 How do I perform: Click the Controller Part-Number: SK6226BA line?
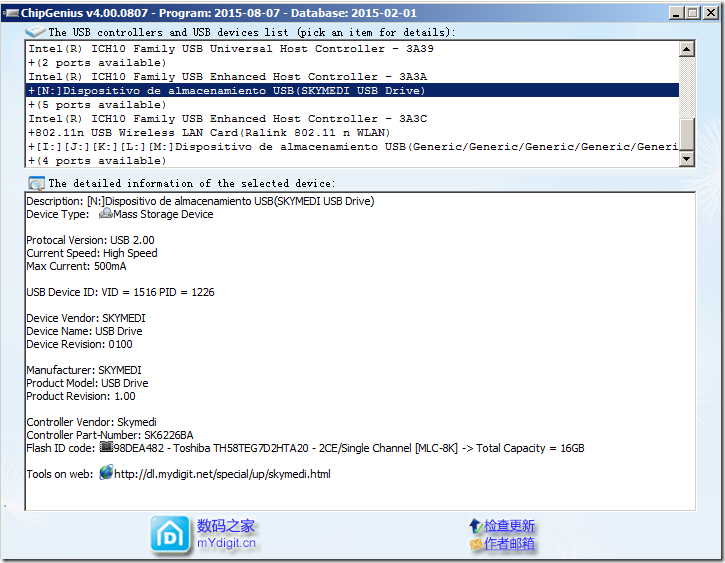pos(110,435)
